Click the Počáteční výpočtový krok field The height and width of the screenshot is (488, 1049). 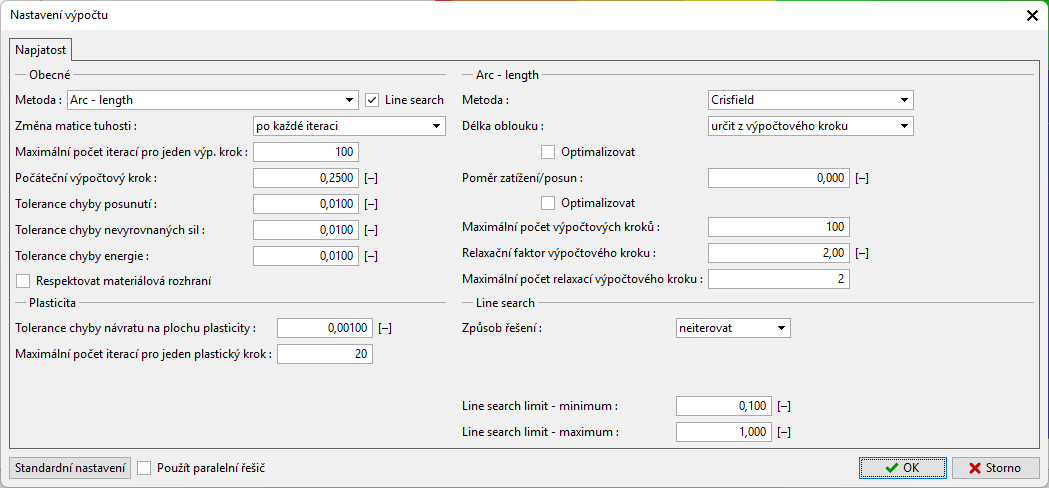[305, 178]
